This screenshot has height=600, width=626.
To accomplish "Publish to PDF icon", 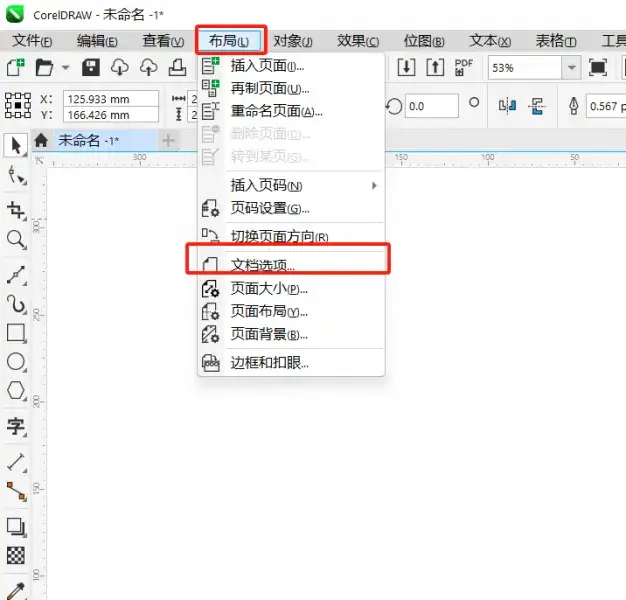I will 464,67.
